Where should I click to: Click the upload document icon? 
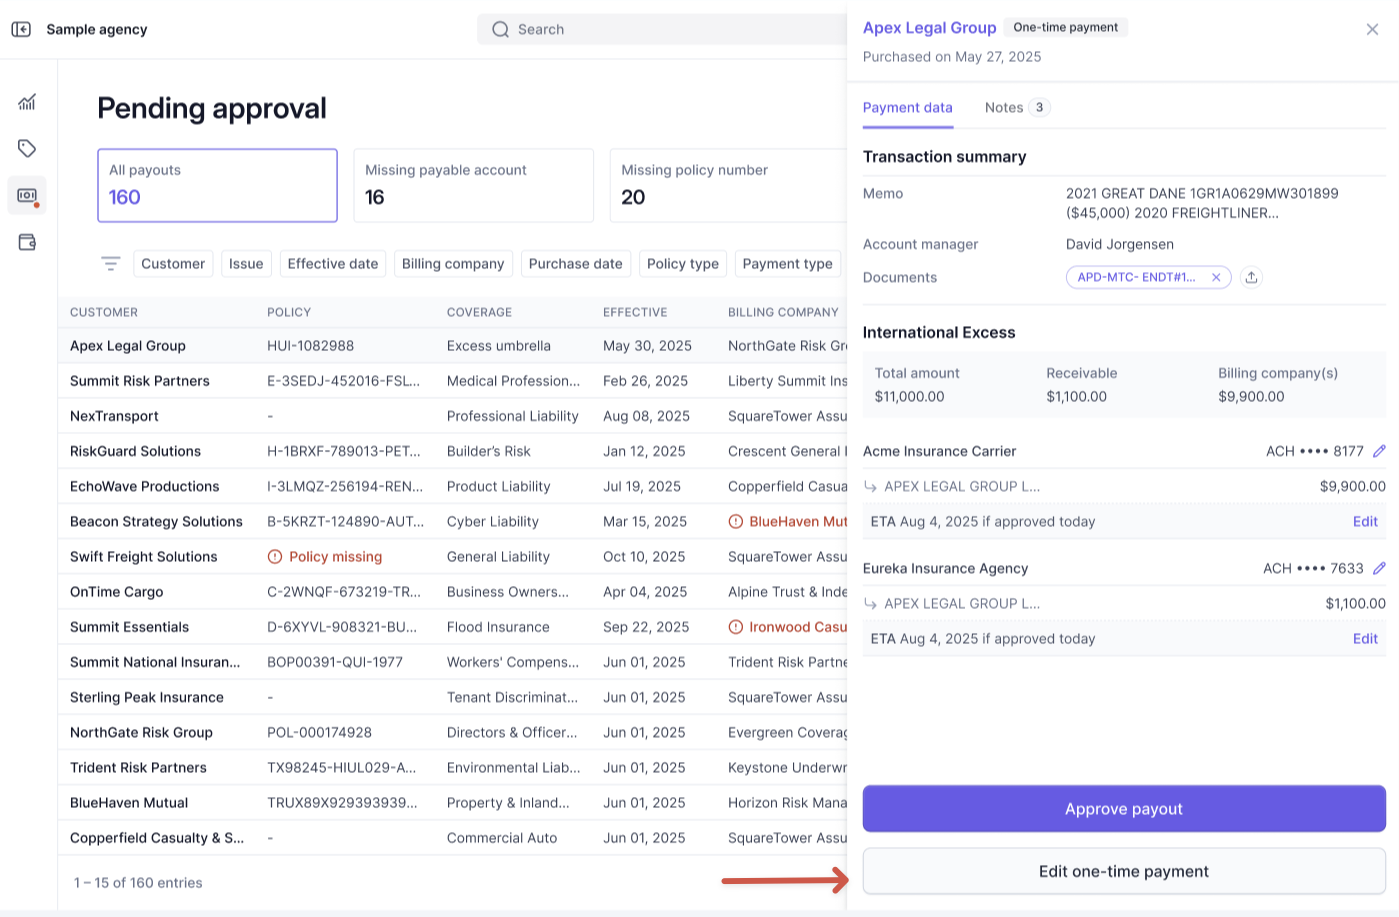tap(1251, 277)
